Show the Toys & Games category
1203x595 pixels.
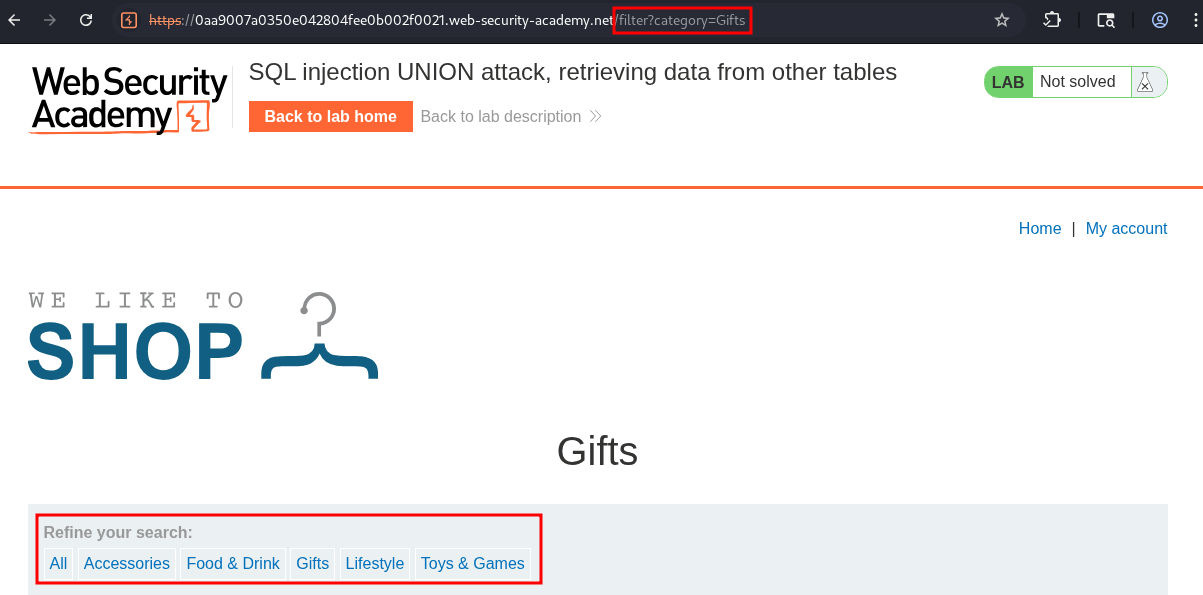pyautogui.click(x=472, y=564)
